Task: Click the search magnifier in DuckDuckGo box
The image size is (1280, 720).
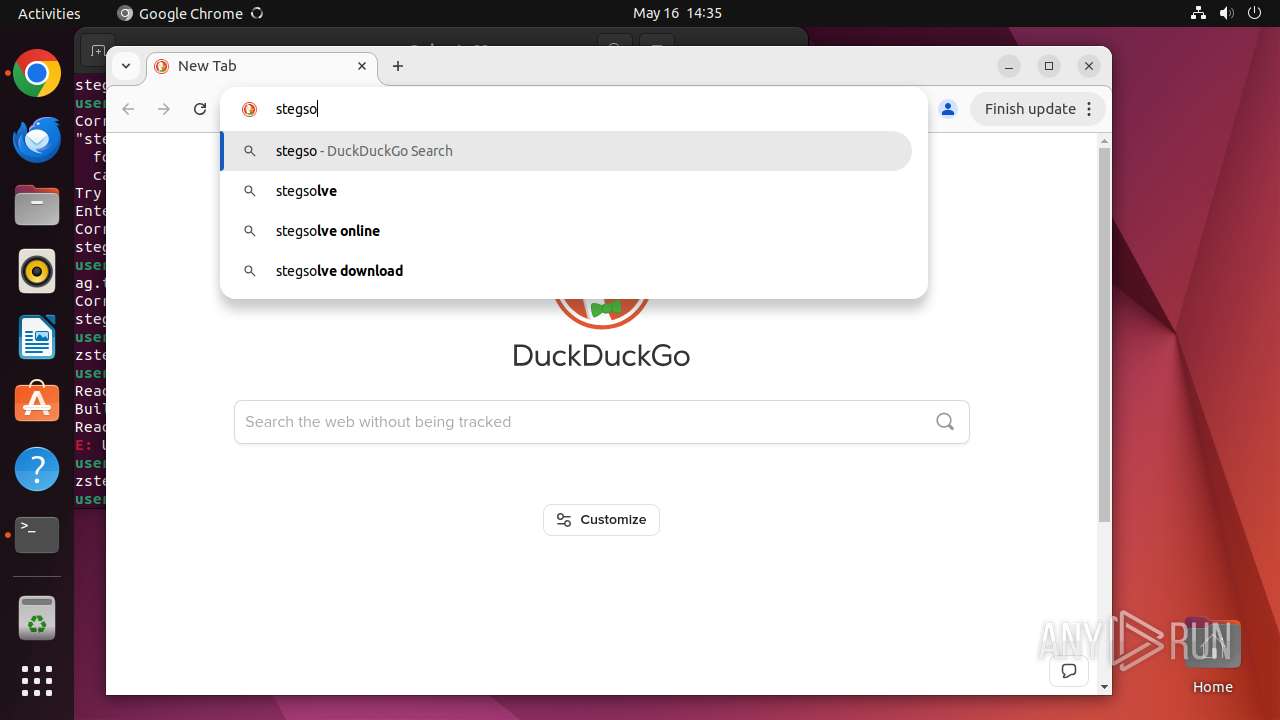Action: tap(945, 422)
